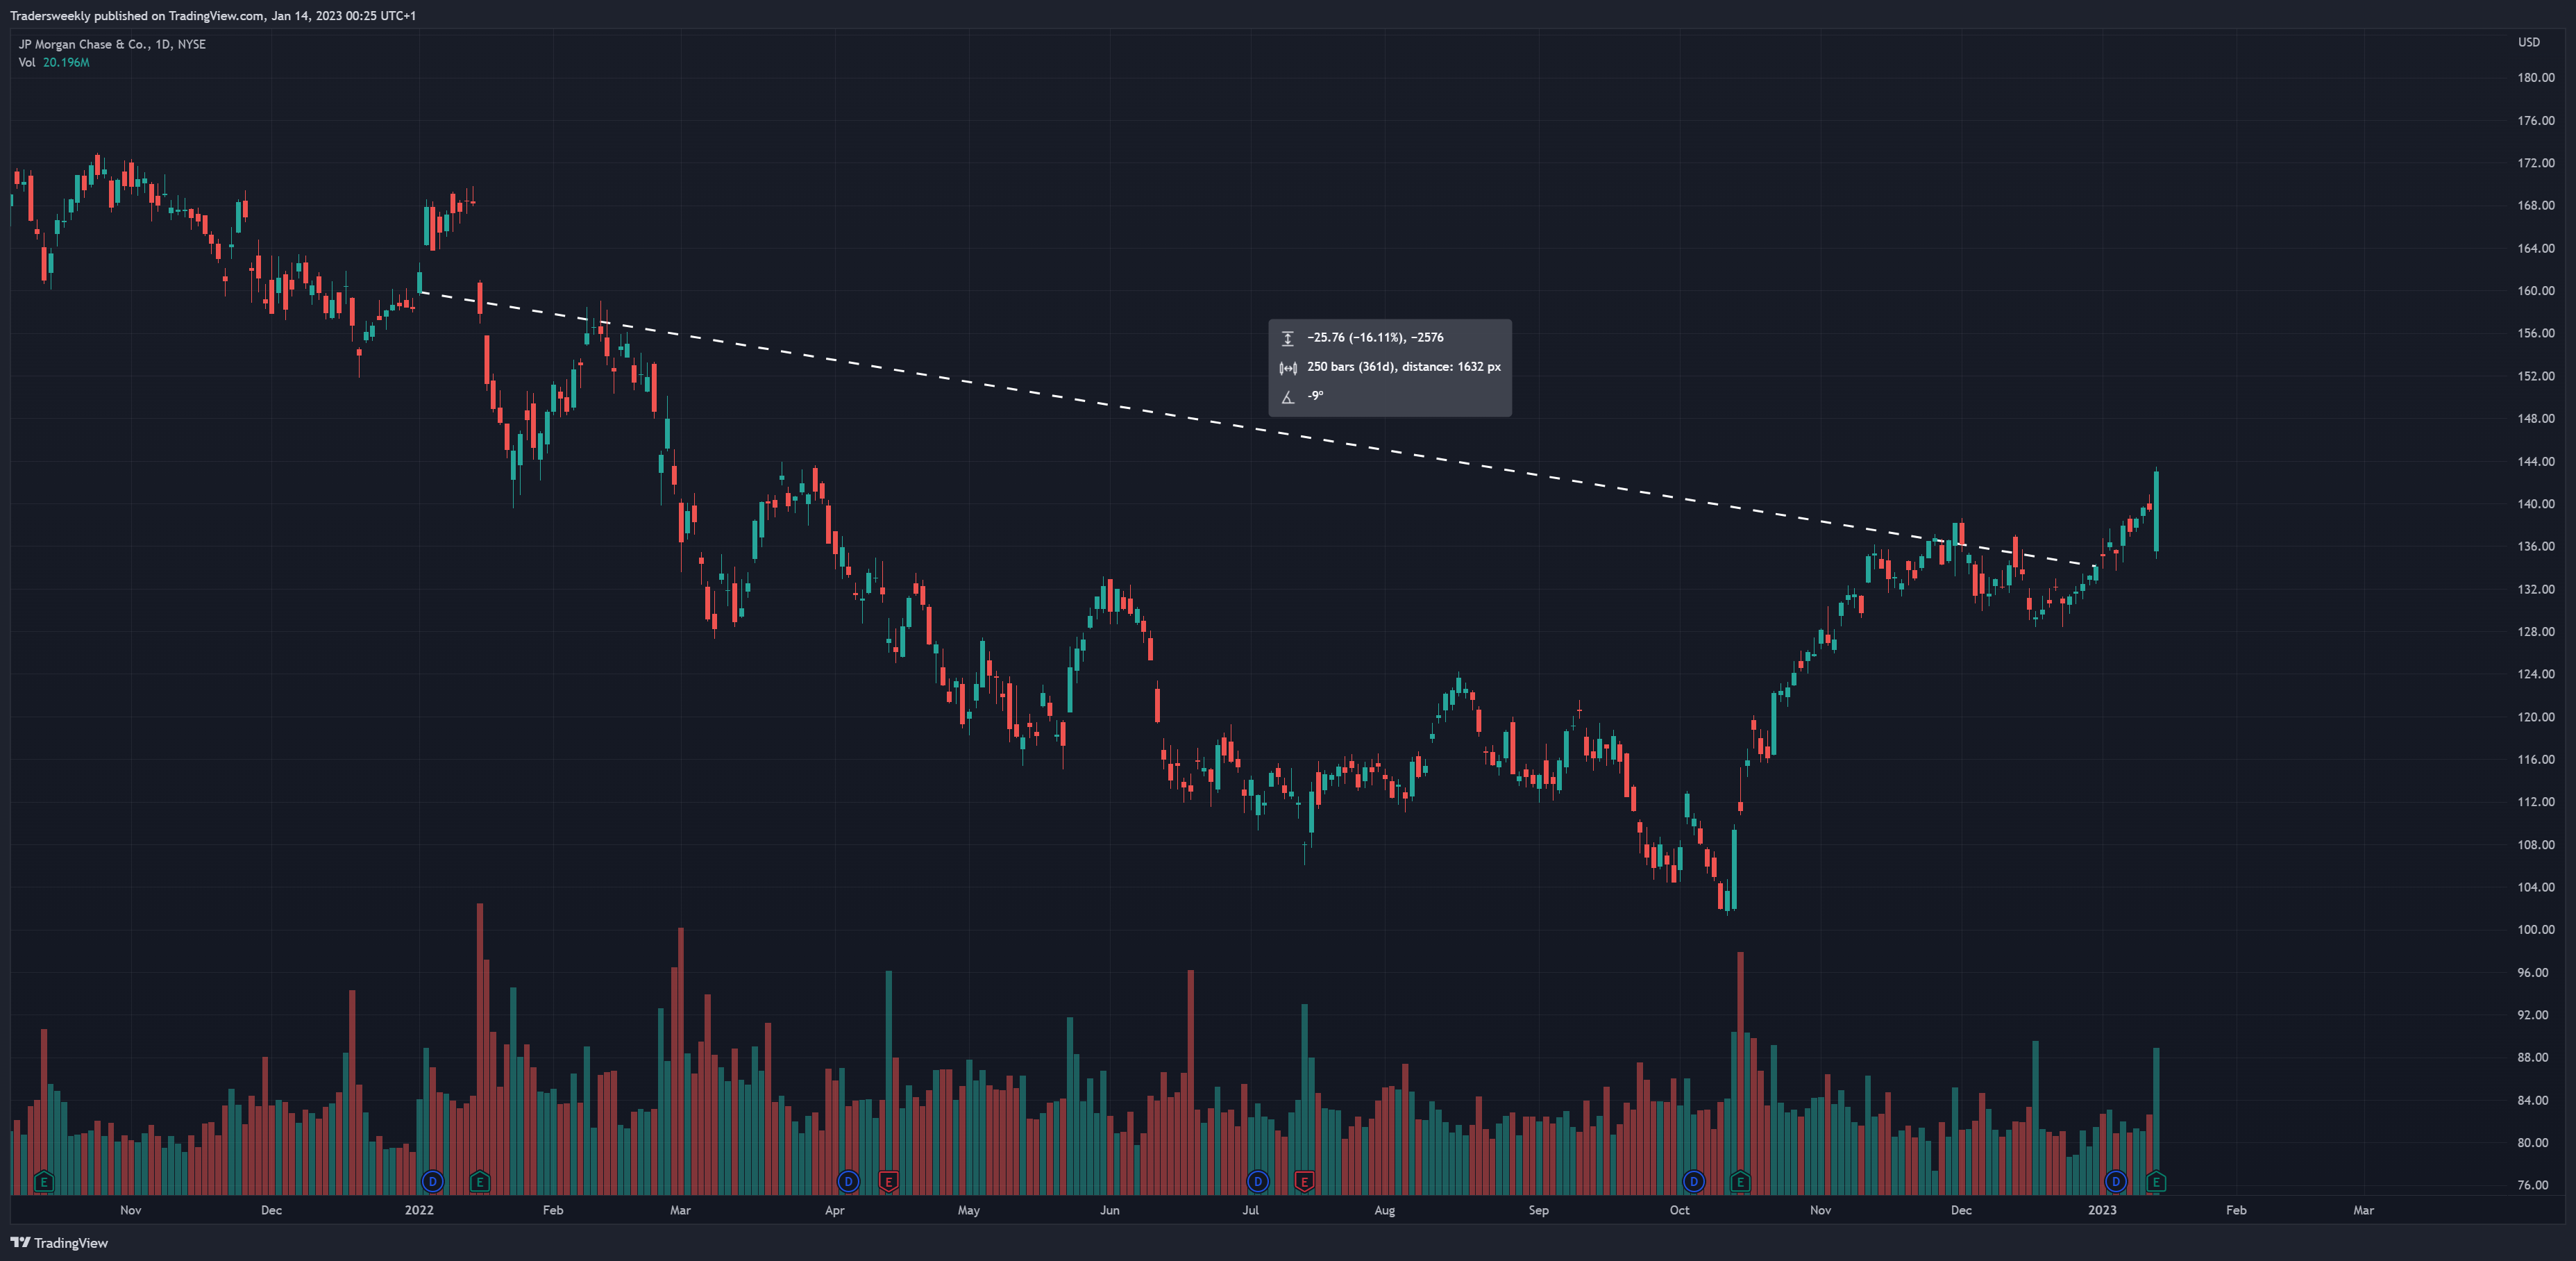2576x1261 pixels.
Task: Click the 152.00 price axis label
Action: (2535, 376)
